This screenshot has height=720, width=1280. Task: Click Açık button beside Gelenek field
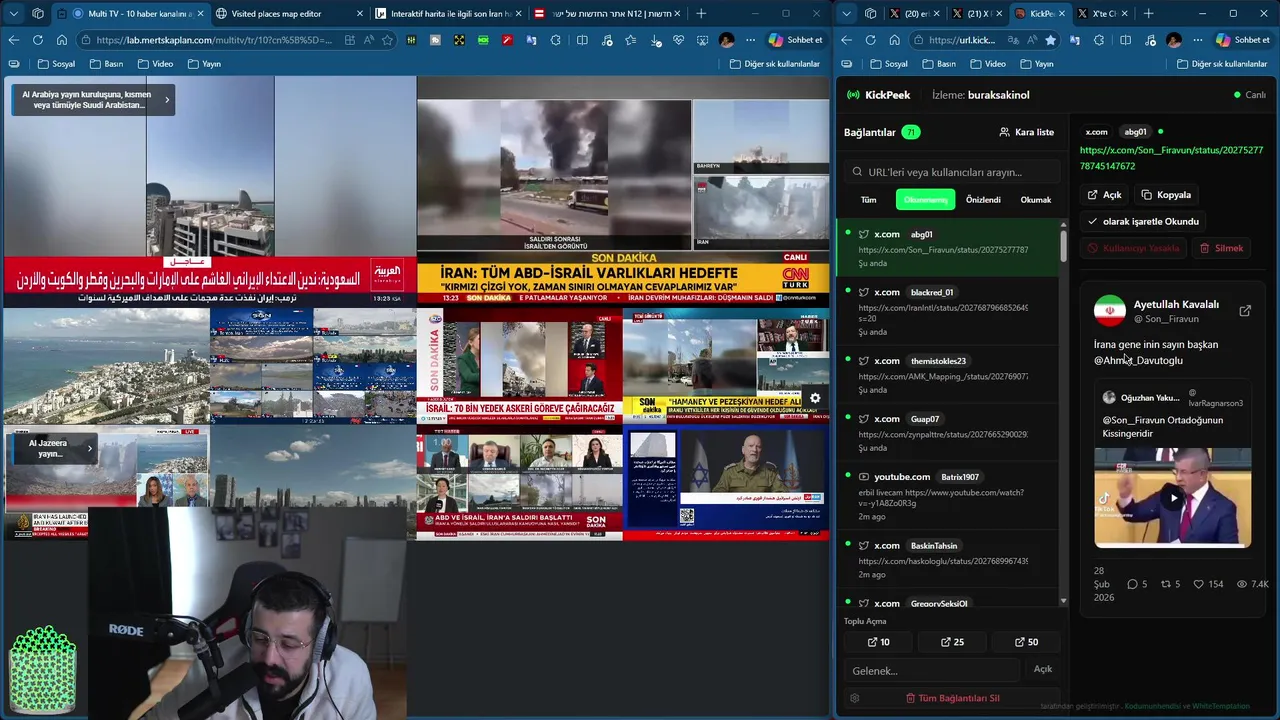click(x=1042, y=669)
